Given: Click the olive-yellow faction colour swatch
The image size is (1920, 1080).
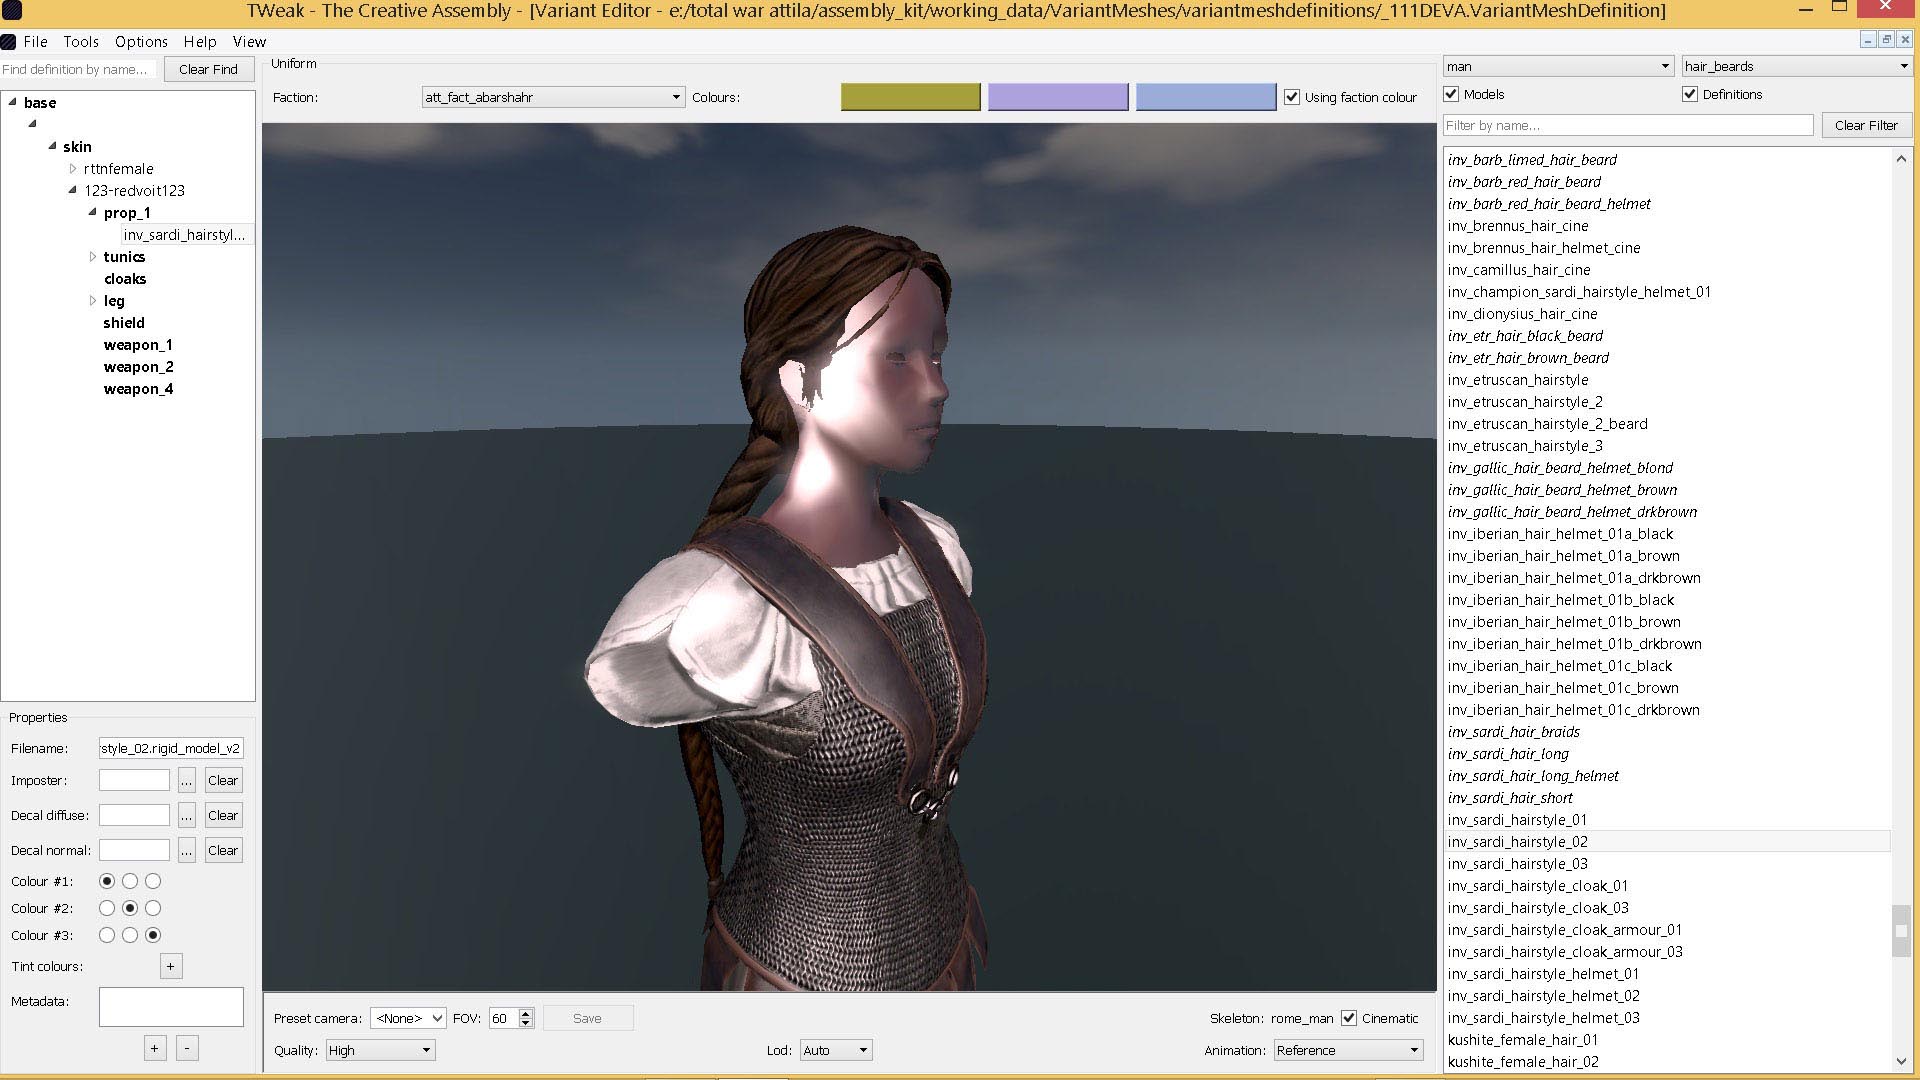Looking at the screenshot, I should 910,97.
